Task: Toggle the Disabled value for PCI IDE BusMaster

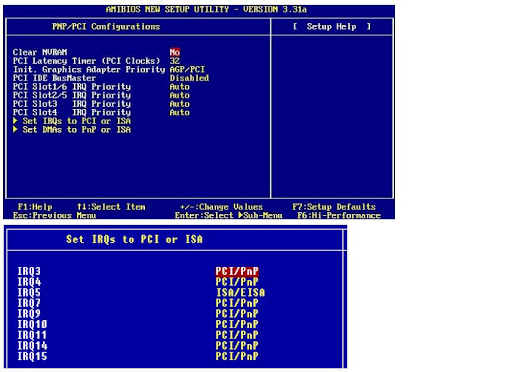Action: pos(189,78)
